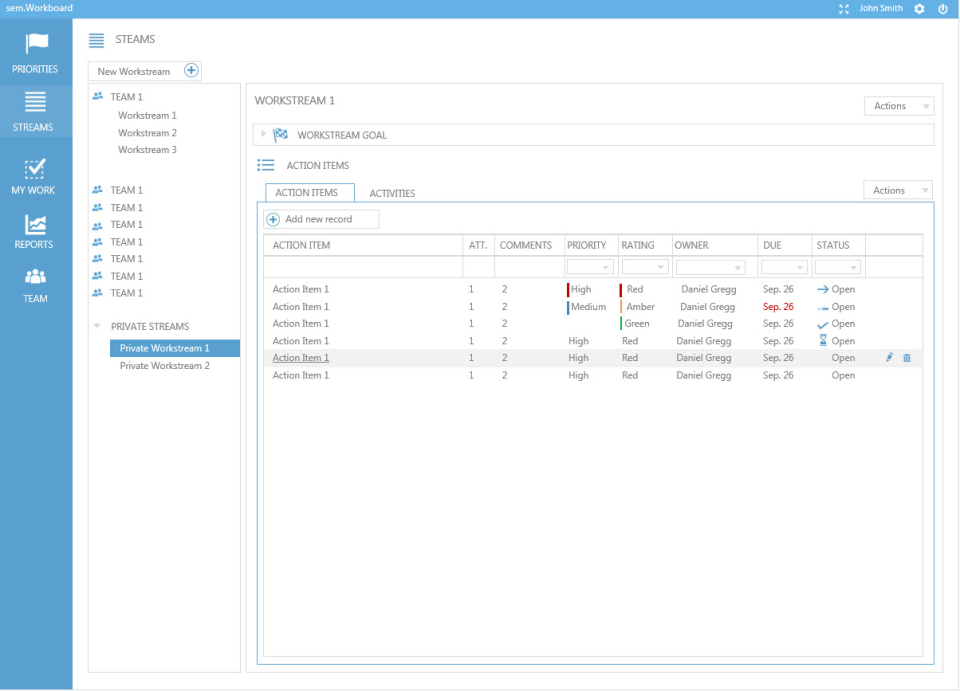Click the pencil edit icon on highlighted row
The width and height of the screenshot is (960, 691).
click(890, 357)
